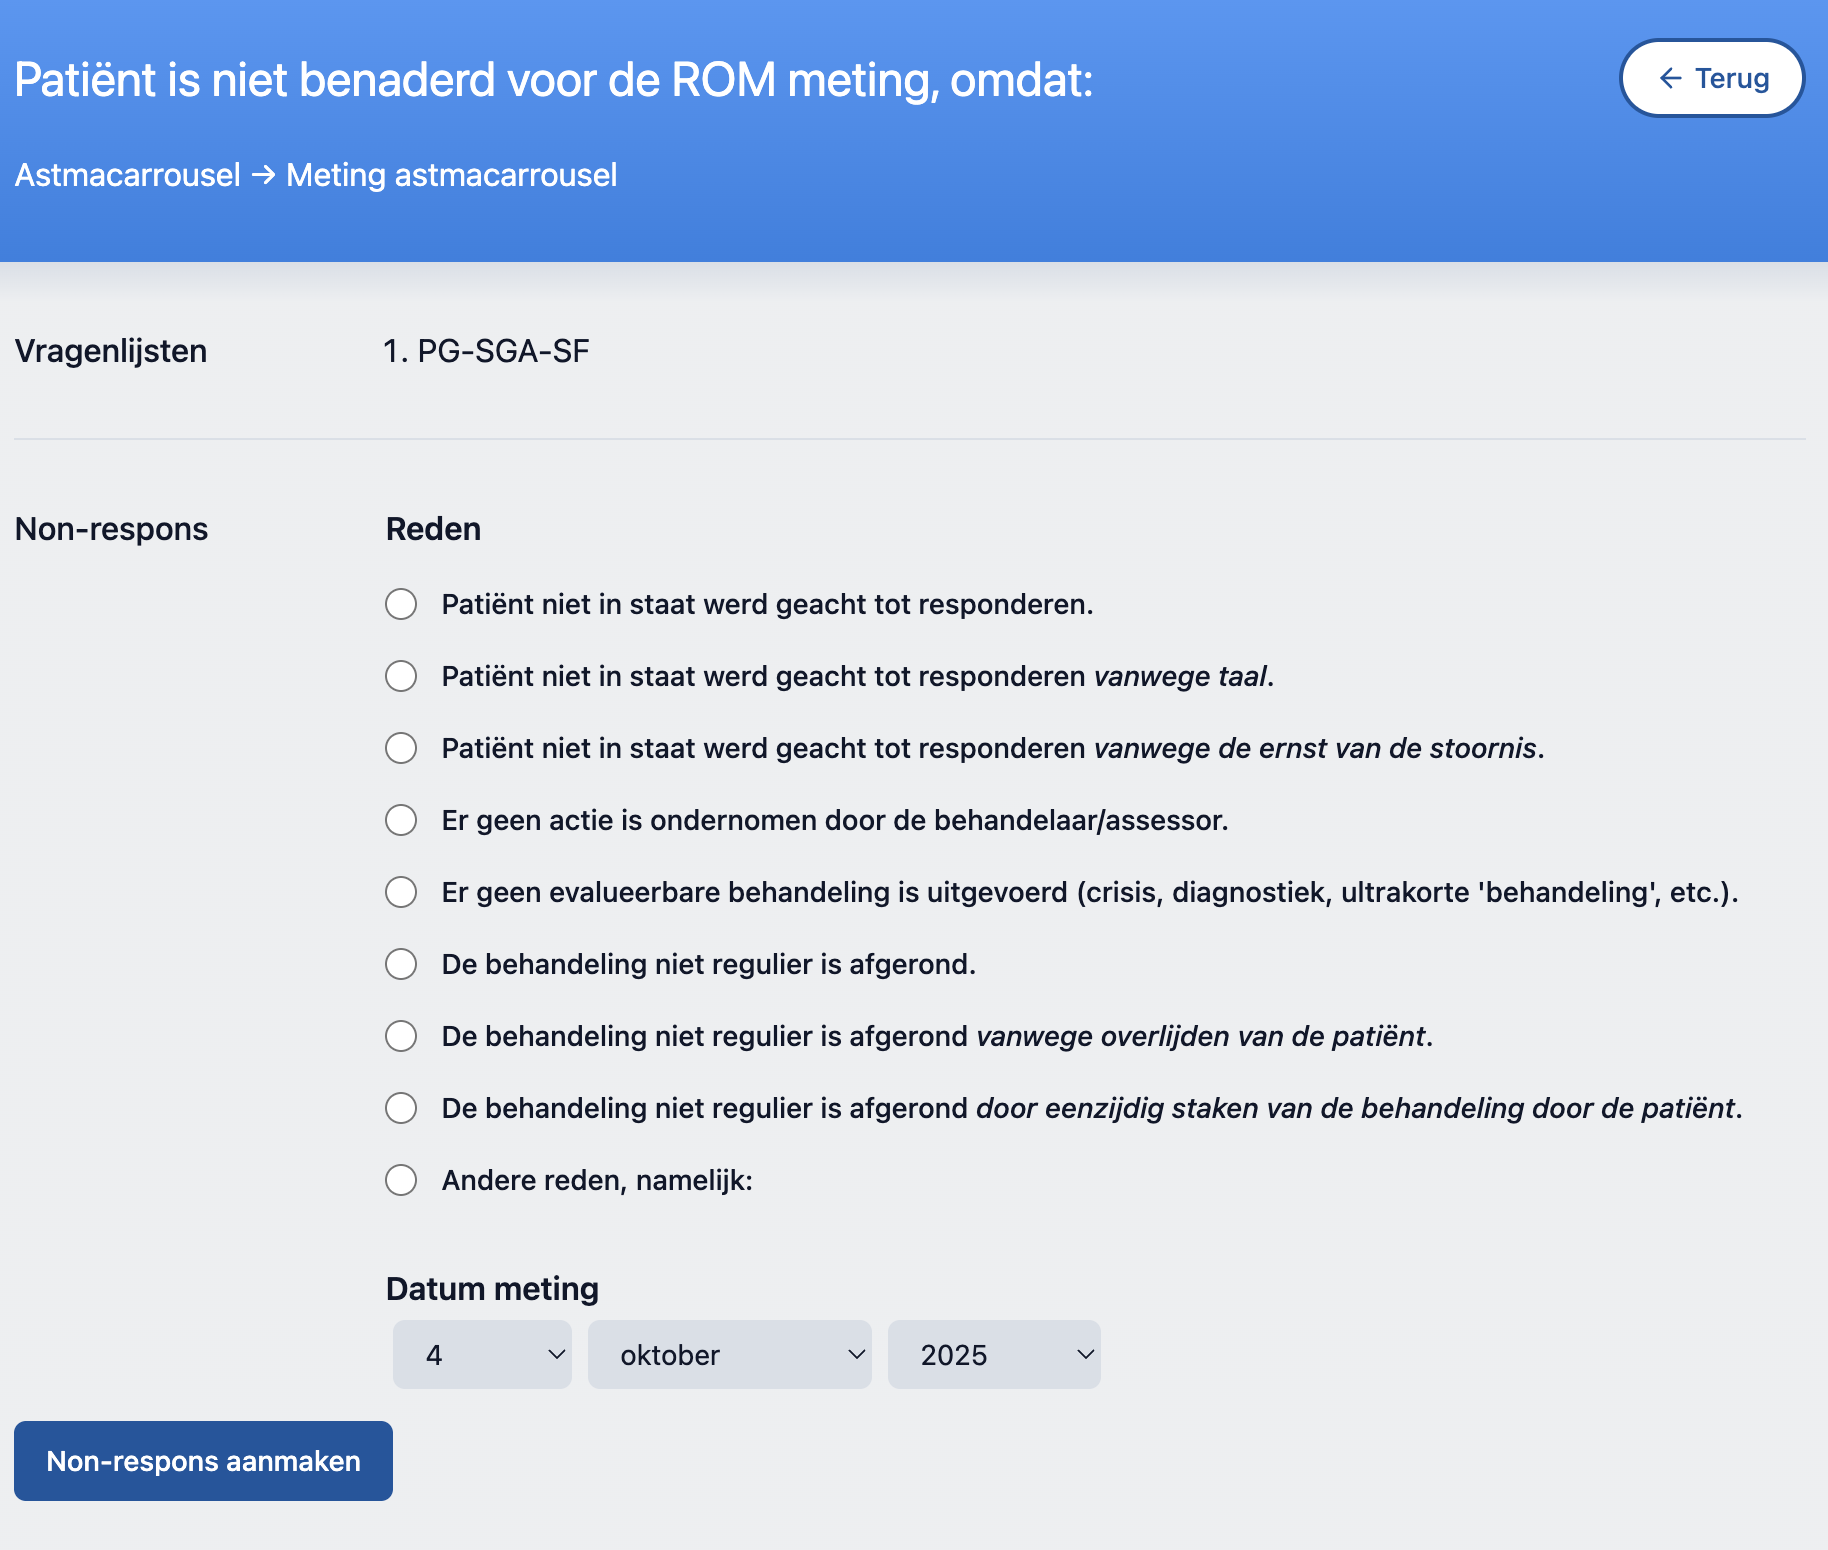Click the Non-respons aanmaken button

[x=203, y=1461]
